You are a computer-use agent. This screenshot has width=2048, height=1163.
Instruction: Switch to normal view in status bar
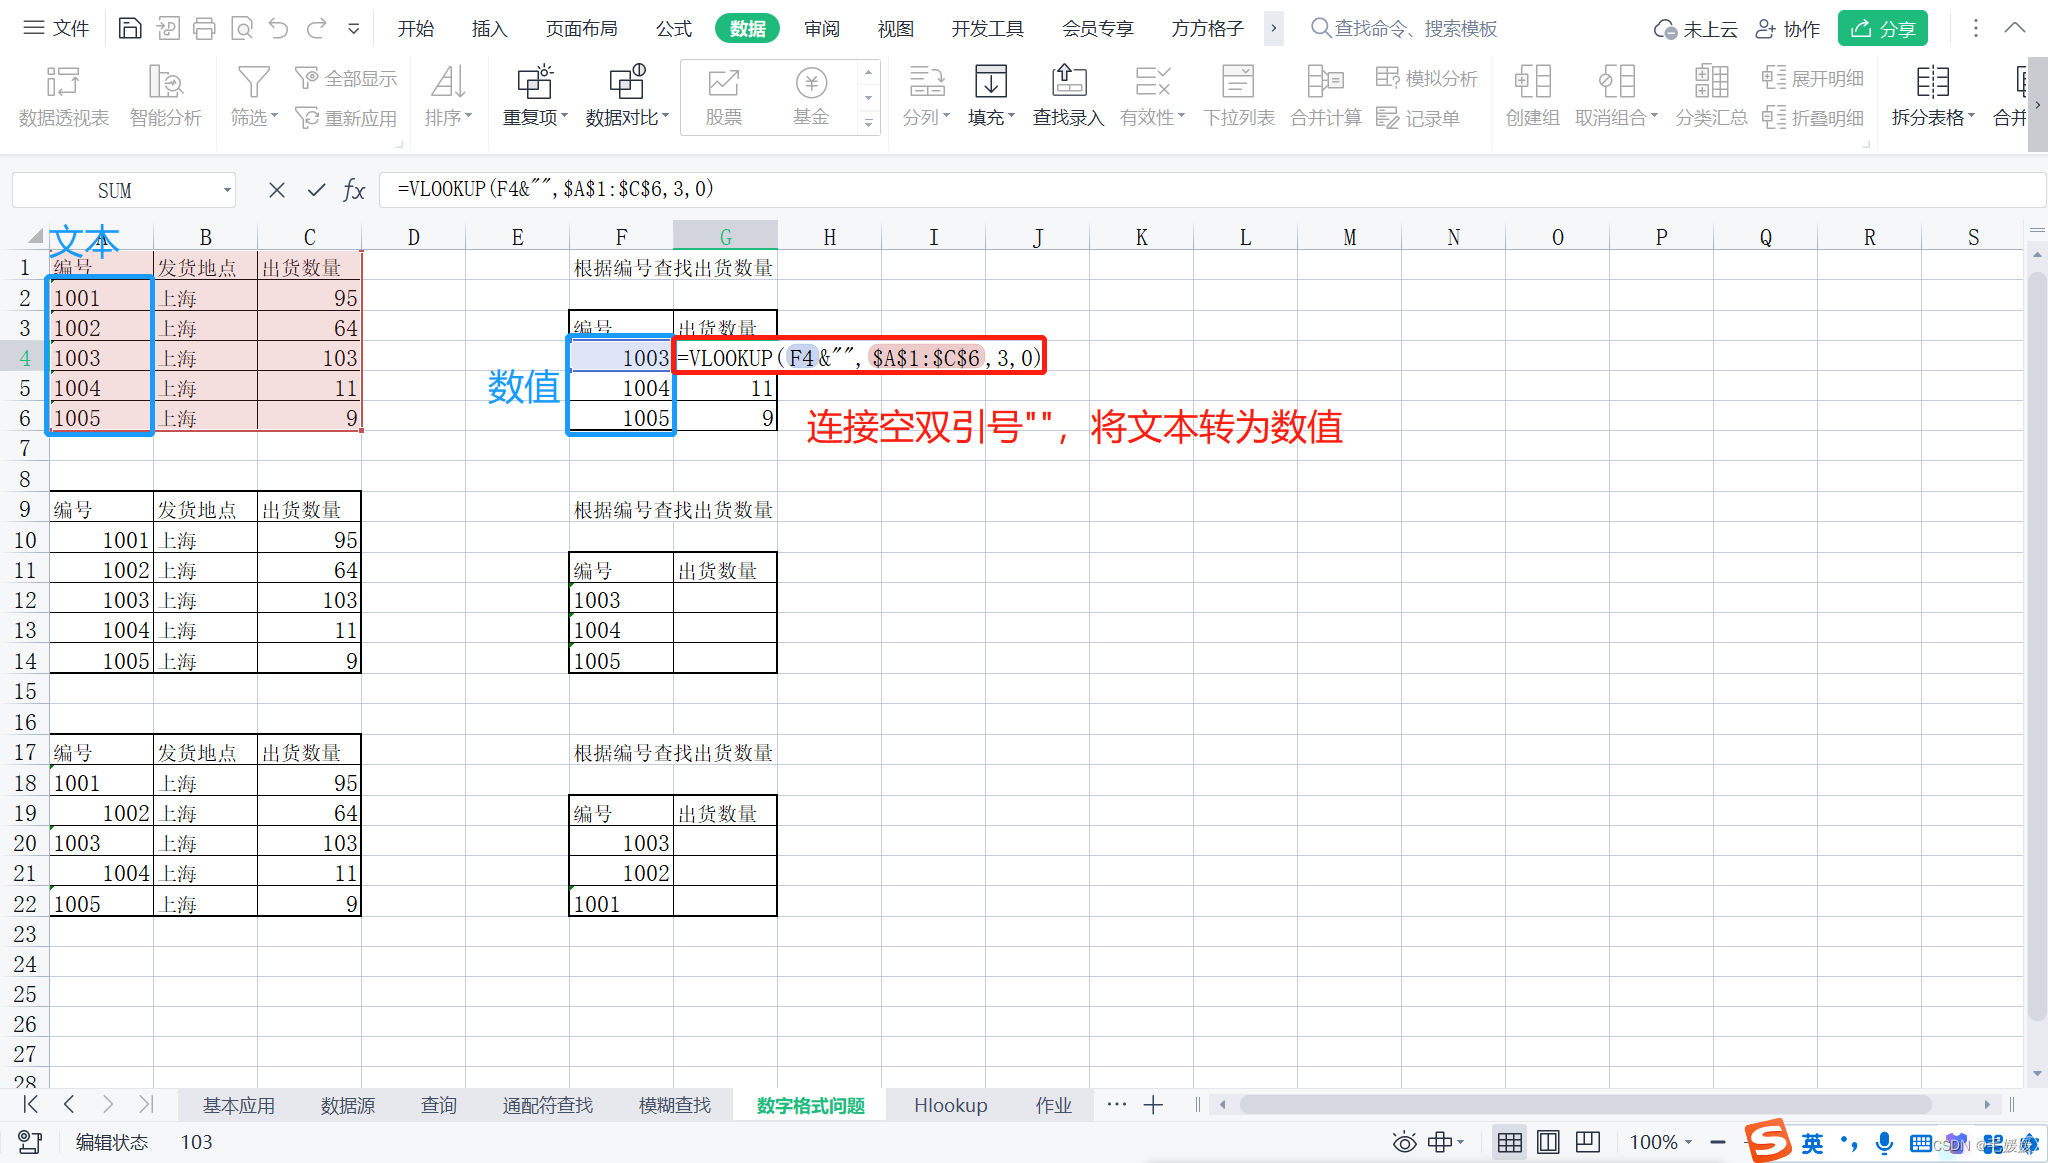pyautogui.click(x=1510, y=1142)
